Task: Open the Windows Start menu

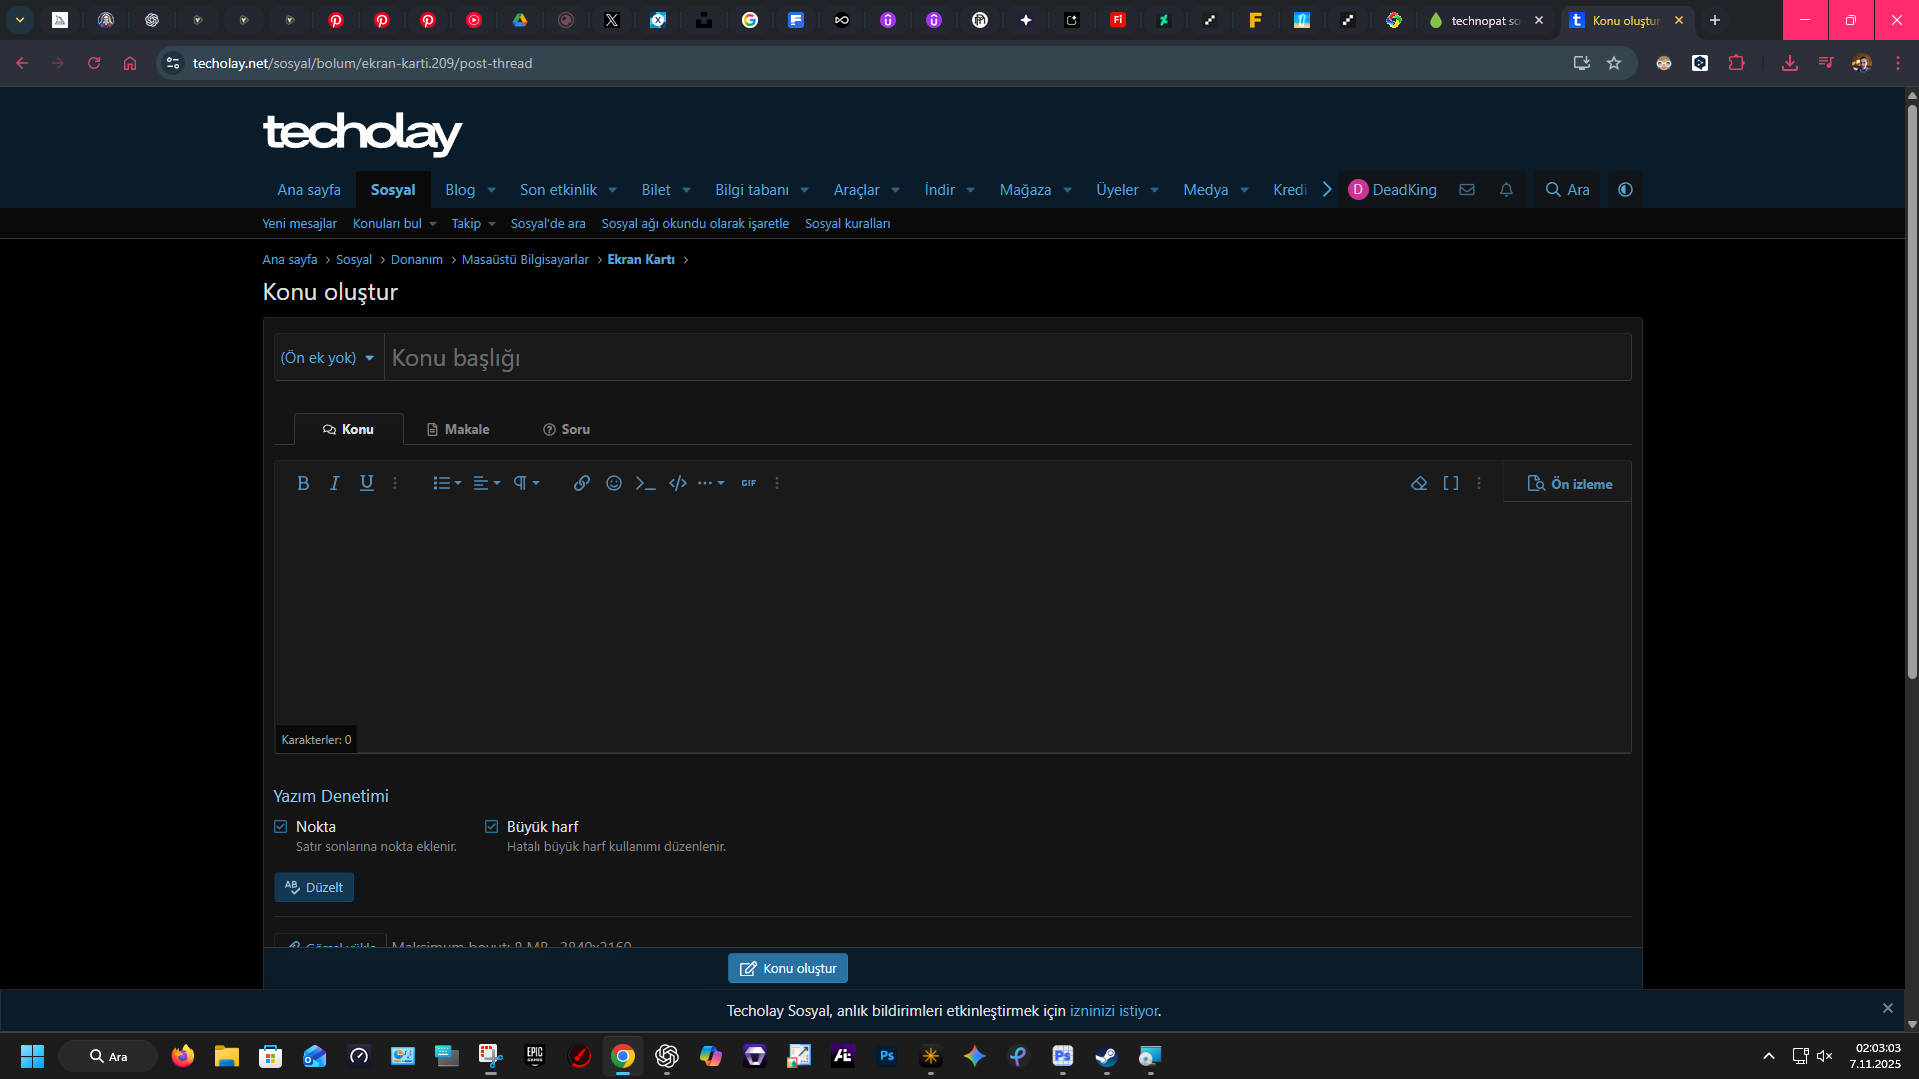Action: (32, 1056)
